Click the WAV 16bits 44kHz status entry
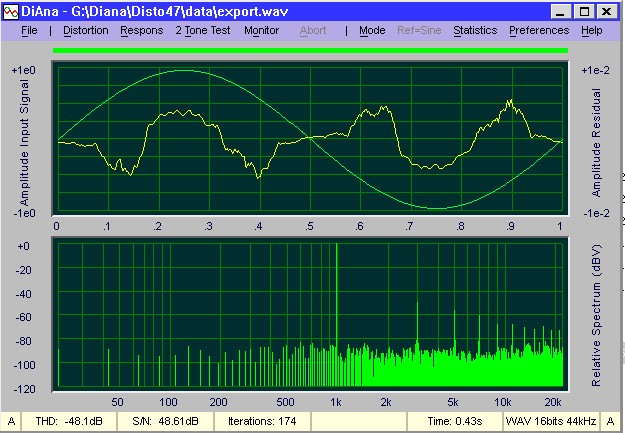This screenshot has width=625, height=433. (x=551, y=421)
